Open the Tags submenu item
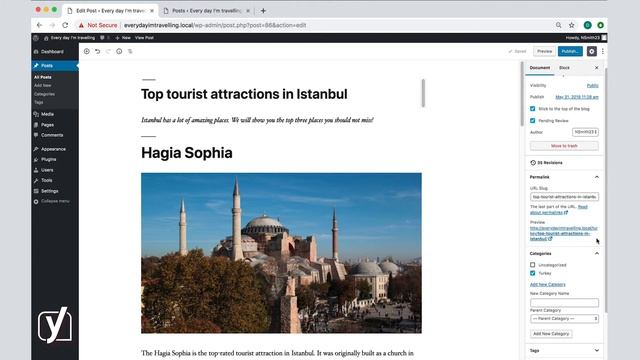 pos(39,102)
